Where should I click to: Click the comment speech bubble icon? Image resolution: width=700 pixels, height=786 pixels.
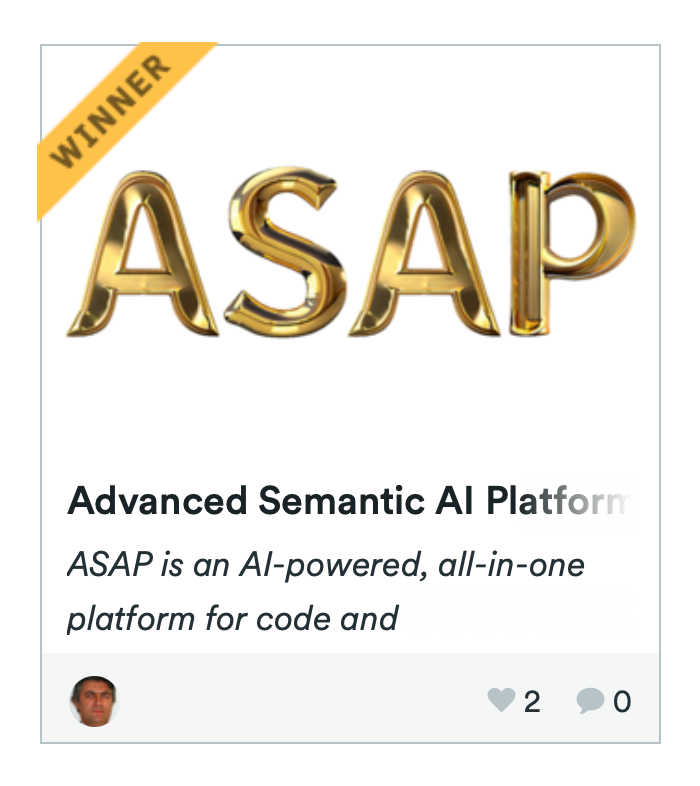pyautogui.click(x=589, y=701)
